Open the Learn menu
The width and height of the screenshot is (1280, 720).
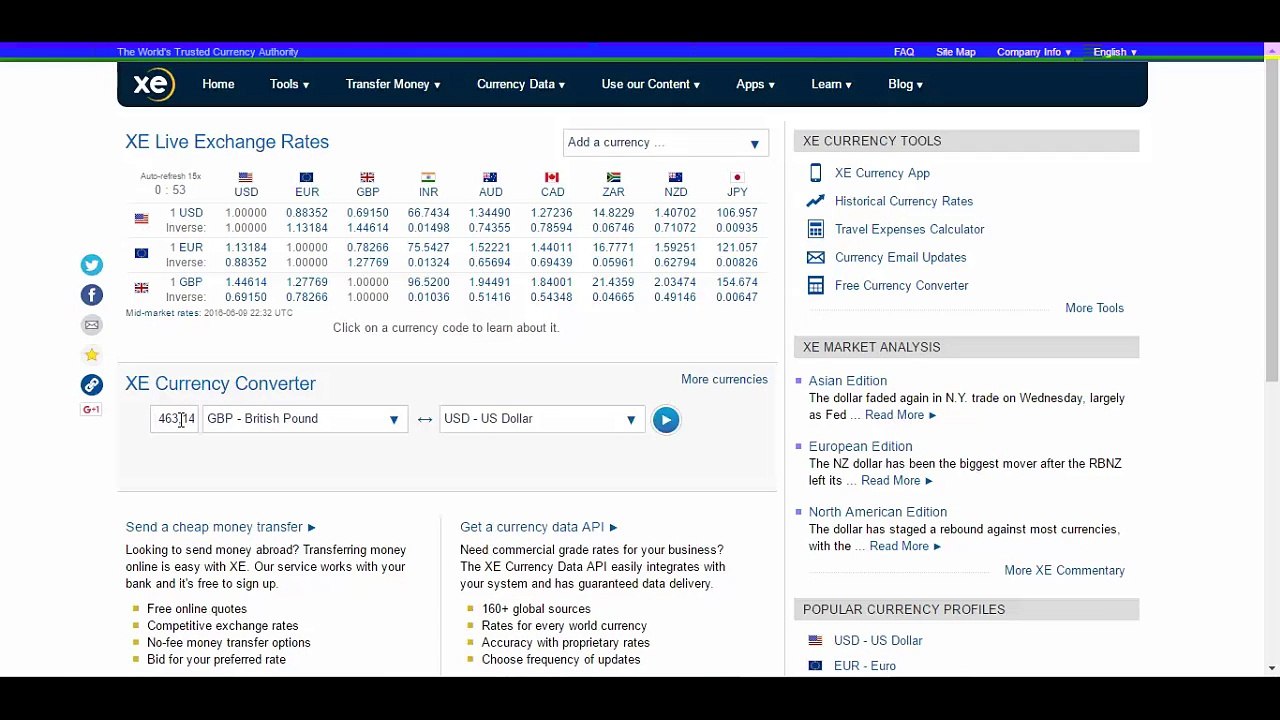(831, 84)
